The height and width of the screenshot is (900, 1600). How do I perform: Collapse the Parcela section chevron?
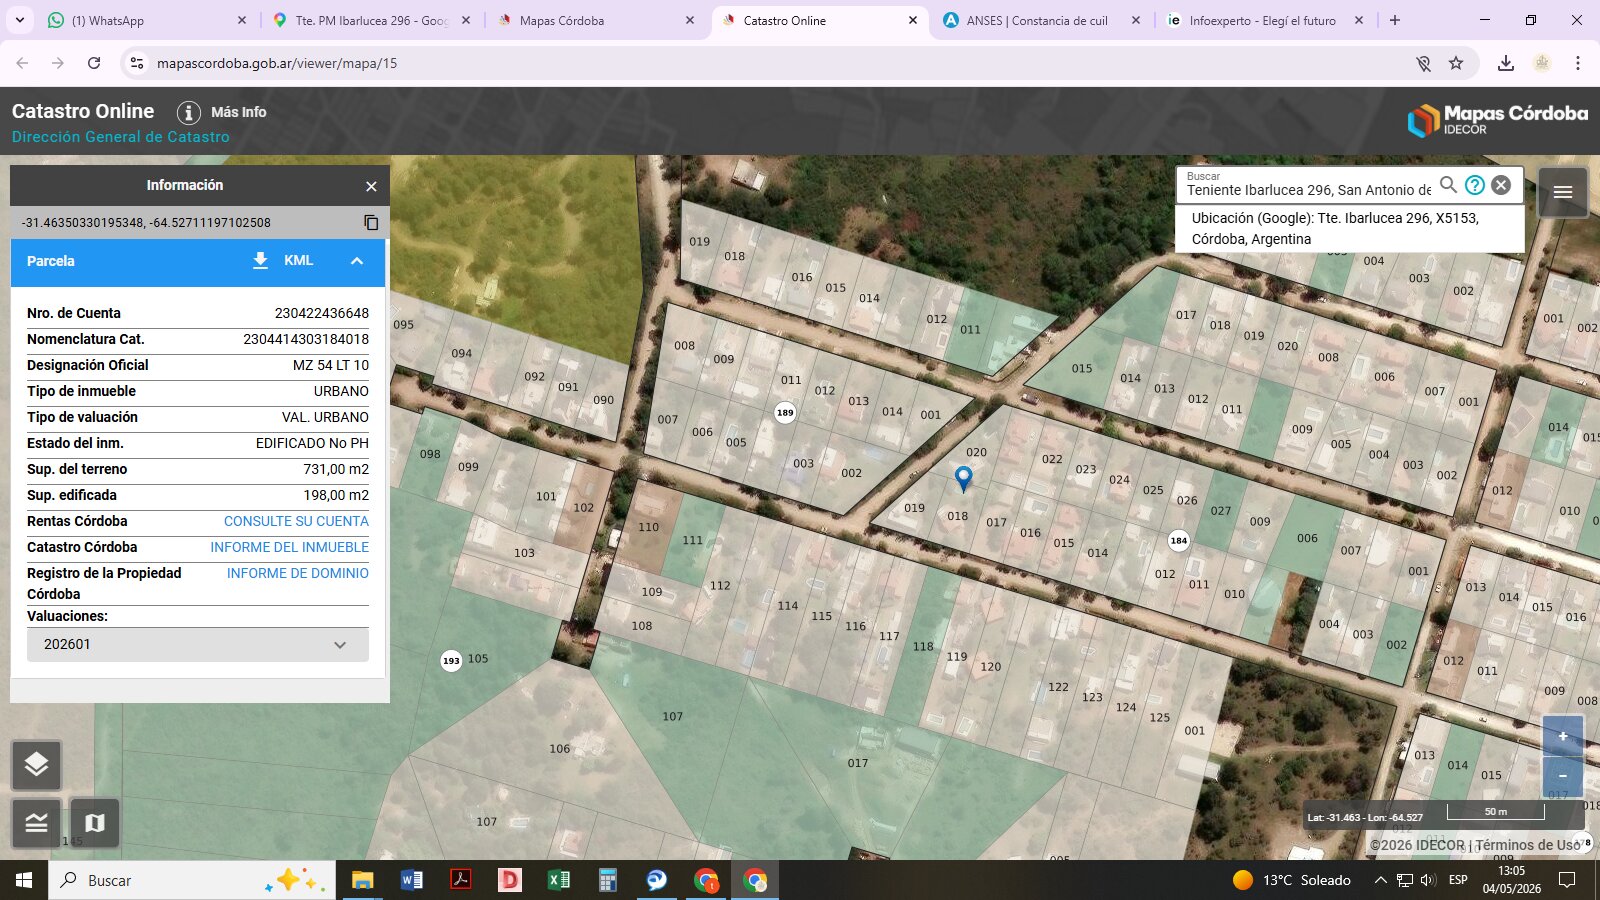point(357,261)
